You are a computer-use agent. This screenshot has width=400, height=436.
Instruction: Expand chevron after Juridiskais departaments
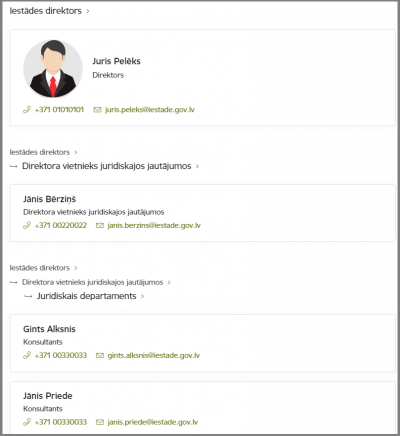coord(143,296)
